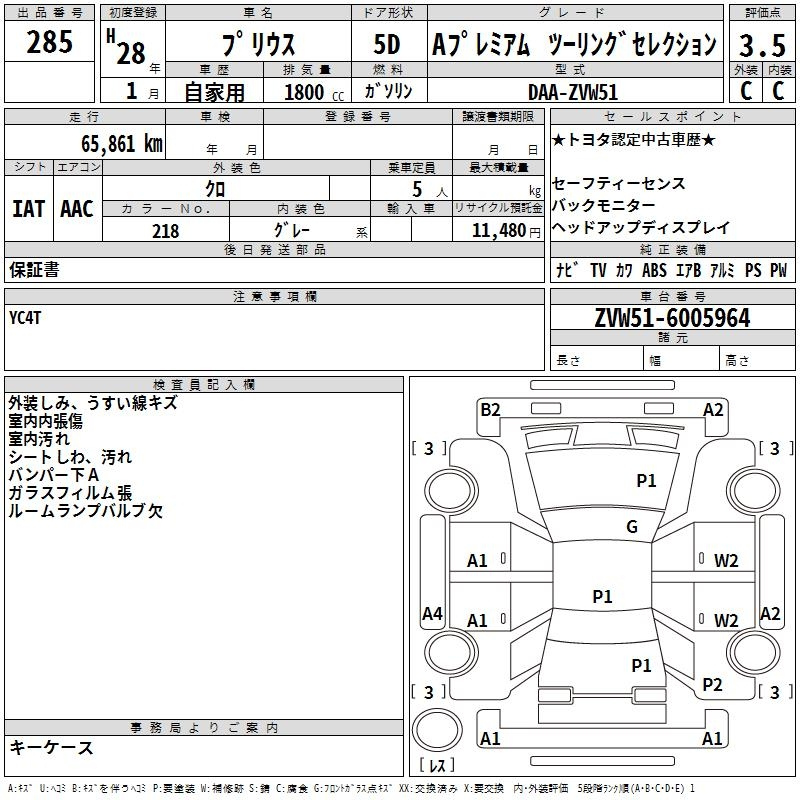
Task: Click the キーケース office notice entry
Action: (51, 747)
